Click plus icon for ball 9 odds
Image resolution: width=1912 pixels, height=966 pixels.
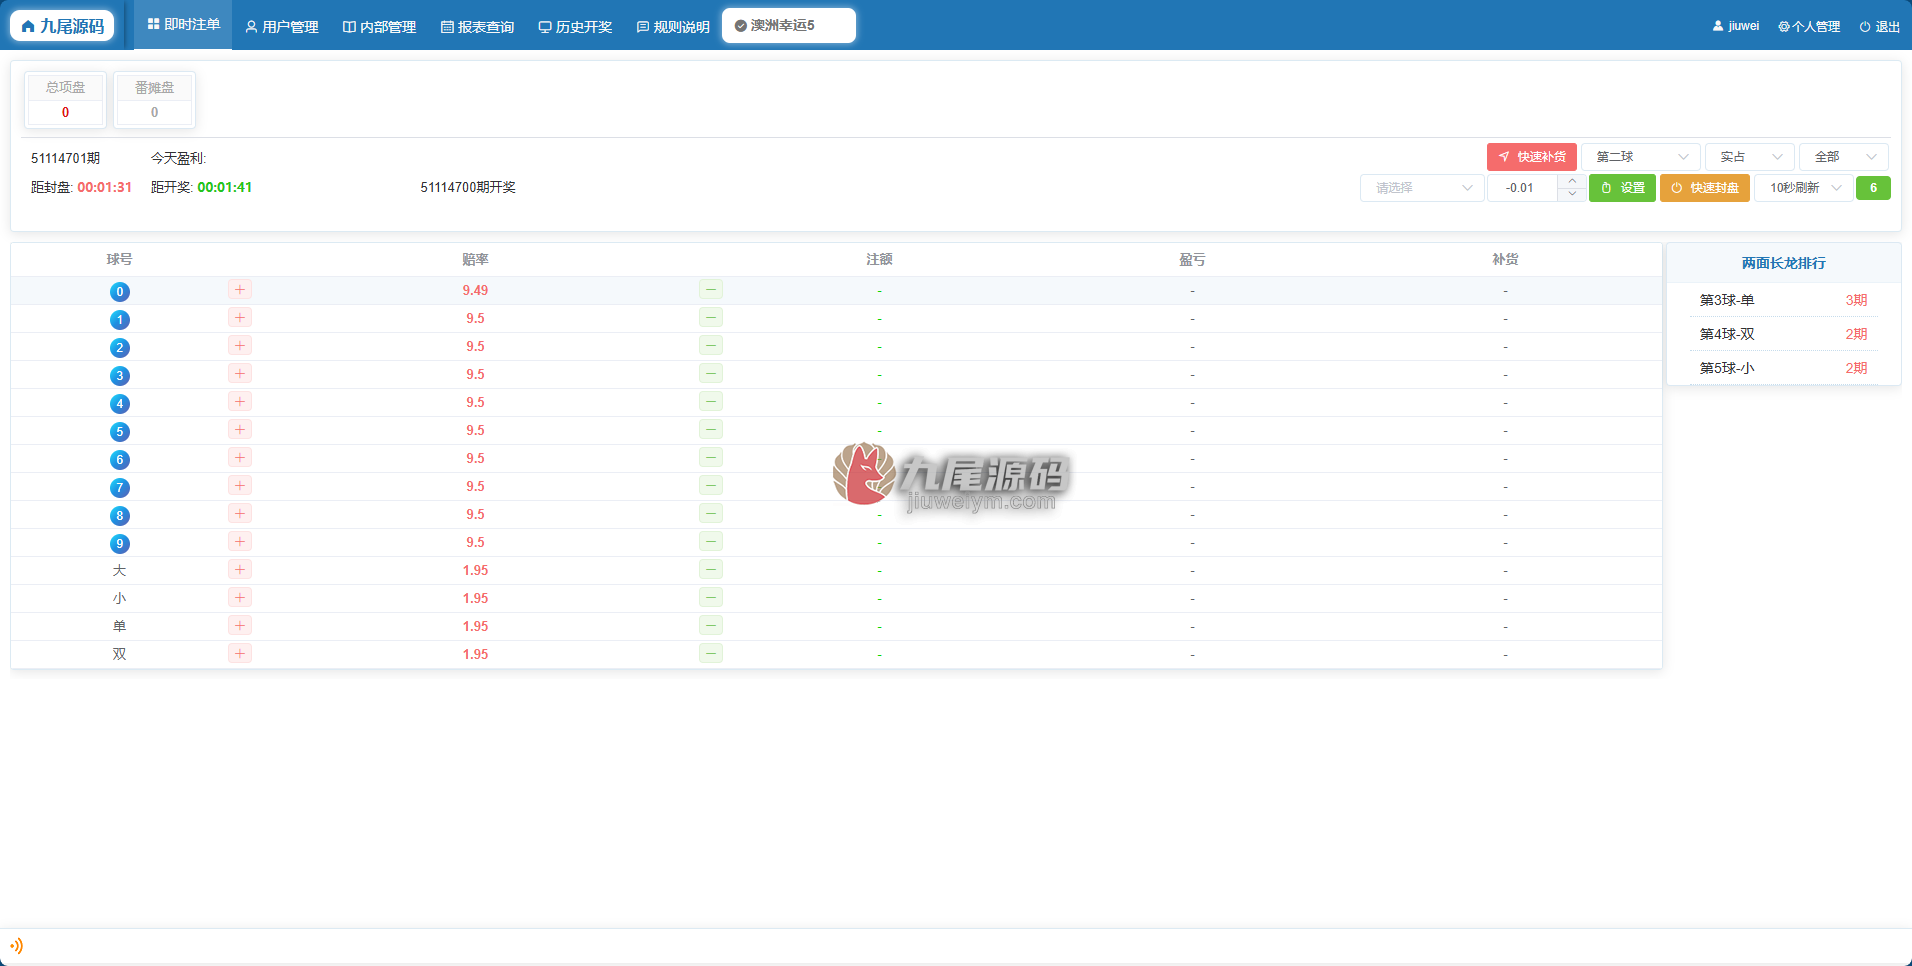[240, 542]
